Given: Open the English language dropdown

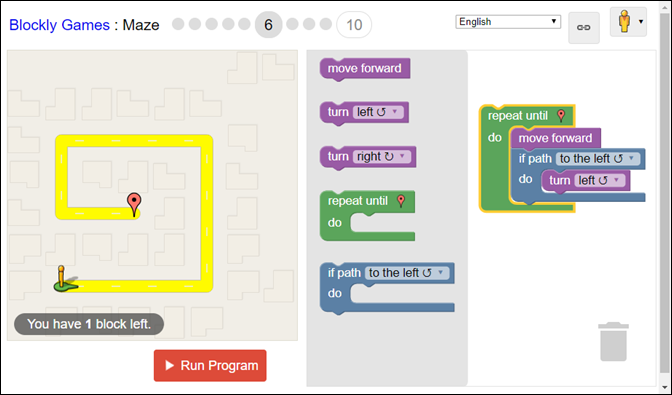Looking at the screenshot, I should pos(508,21).
